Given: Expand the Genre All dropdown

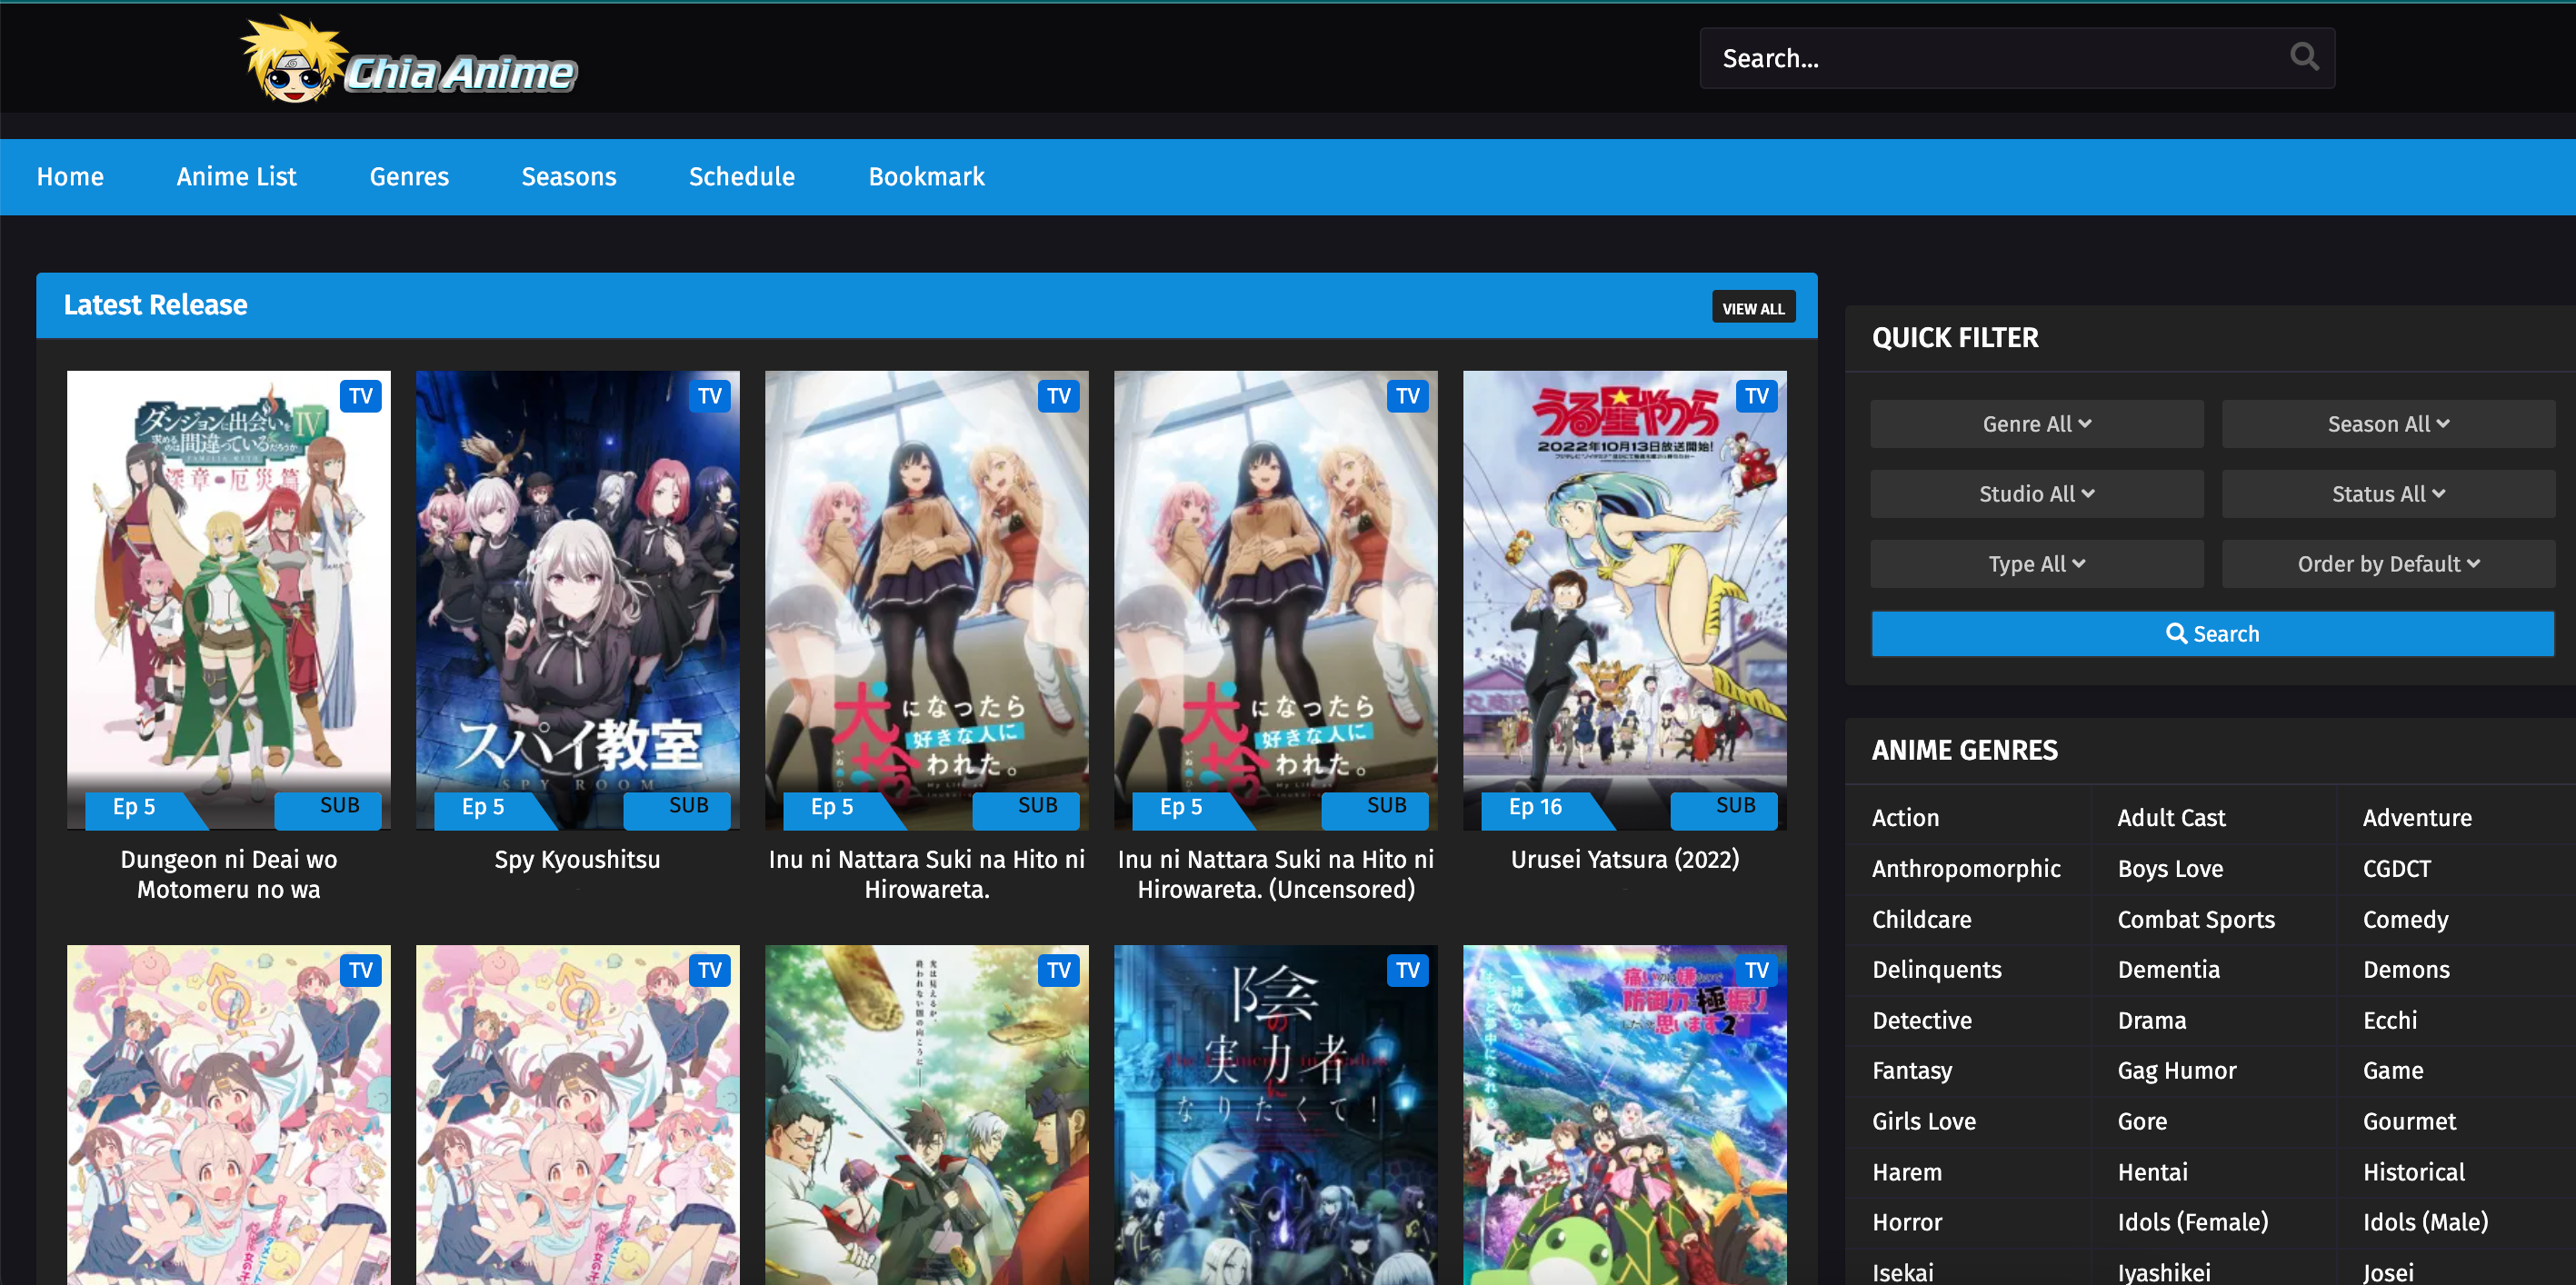Looking at the screenshot, I should tap(2036, 424).
